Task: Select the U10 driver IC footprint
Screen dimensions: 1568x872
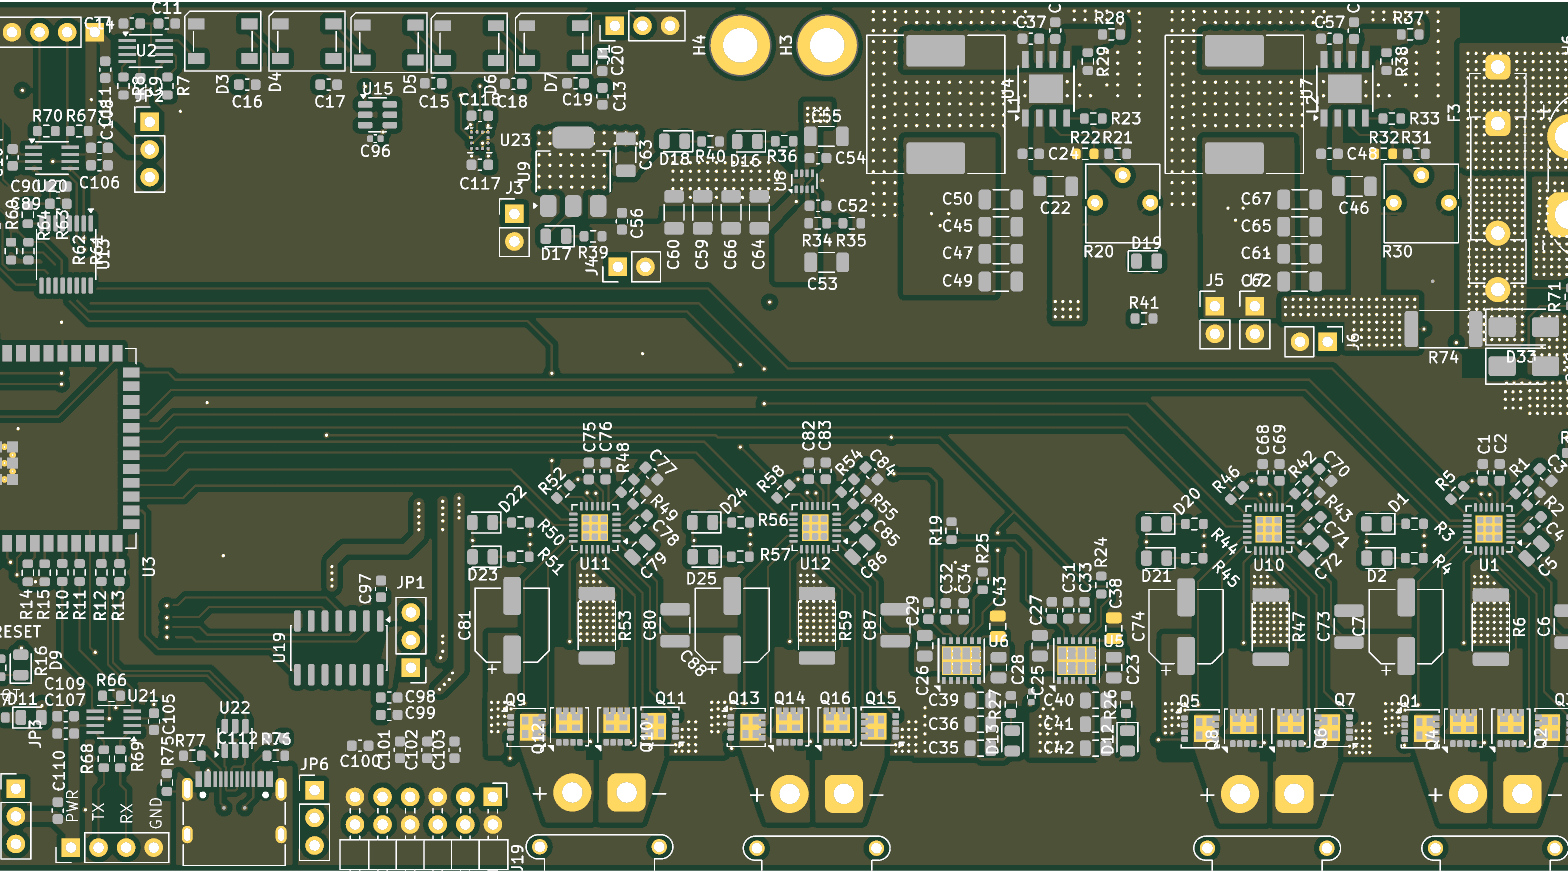Action: pos(1268,528)
